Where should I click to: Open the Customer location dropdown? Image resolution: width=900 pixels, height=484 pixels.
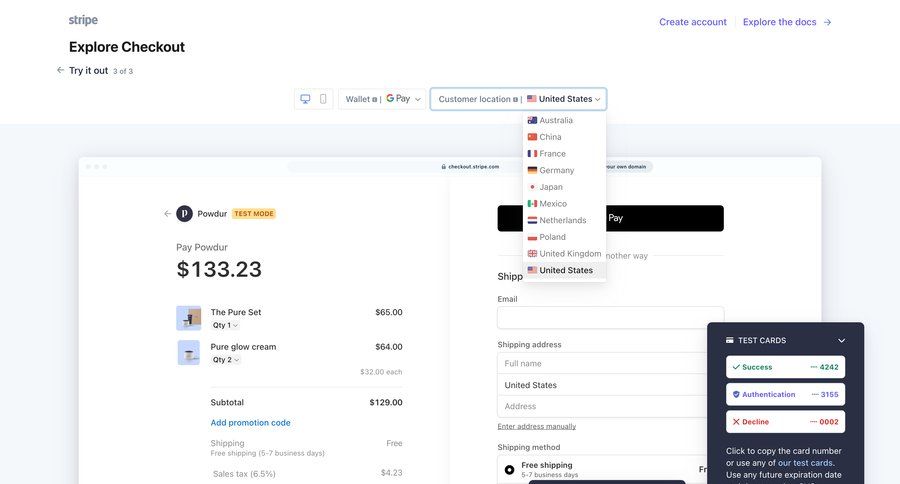click(x=518, y=99)
